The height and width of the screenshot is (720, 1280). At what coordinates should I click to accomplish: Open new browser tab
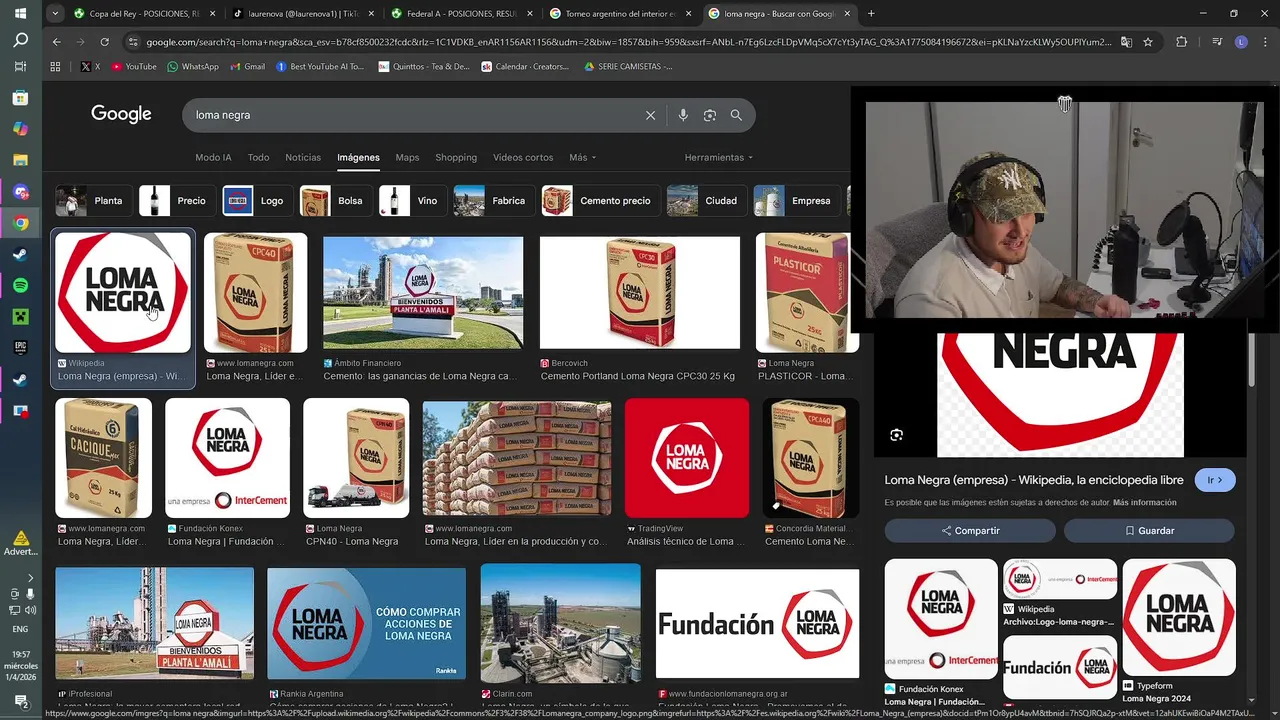click(x=871, y=14)
